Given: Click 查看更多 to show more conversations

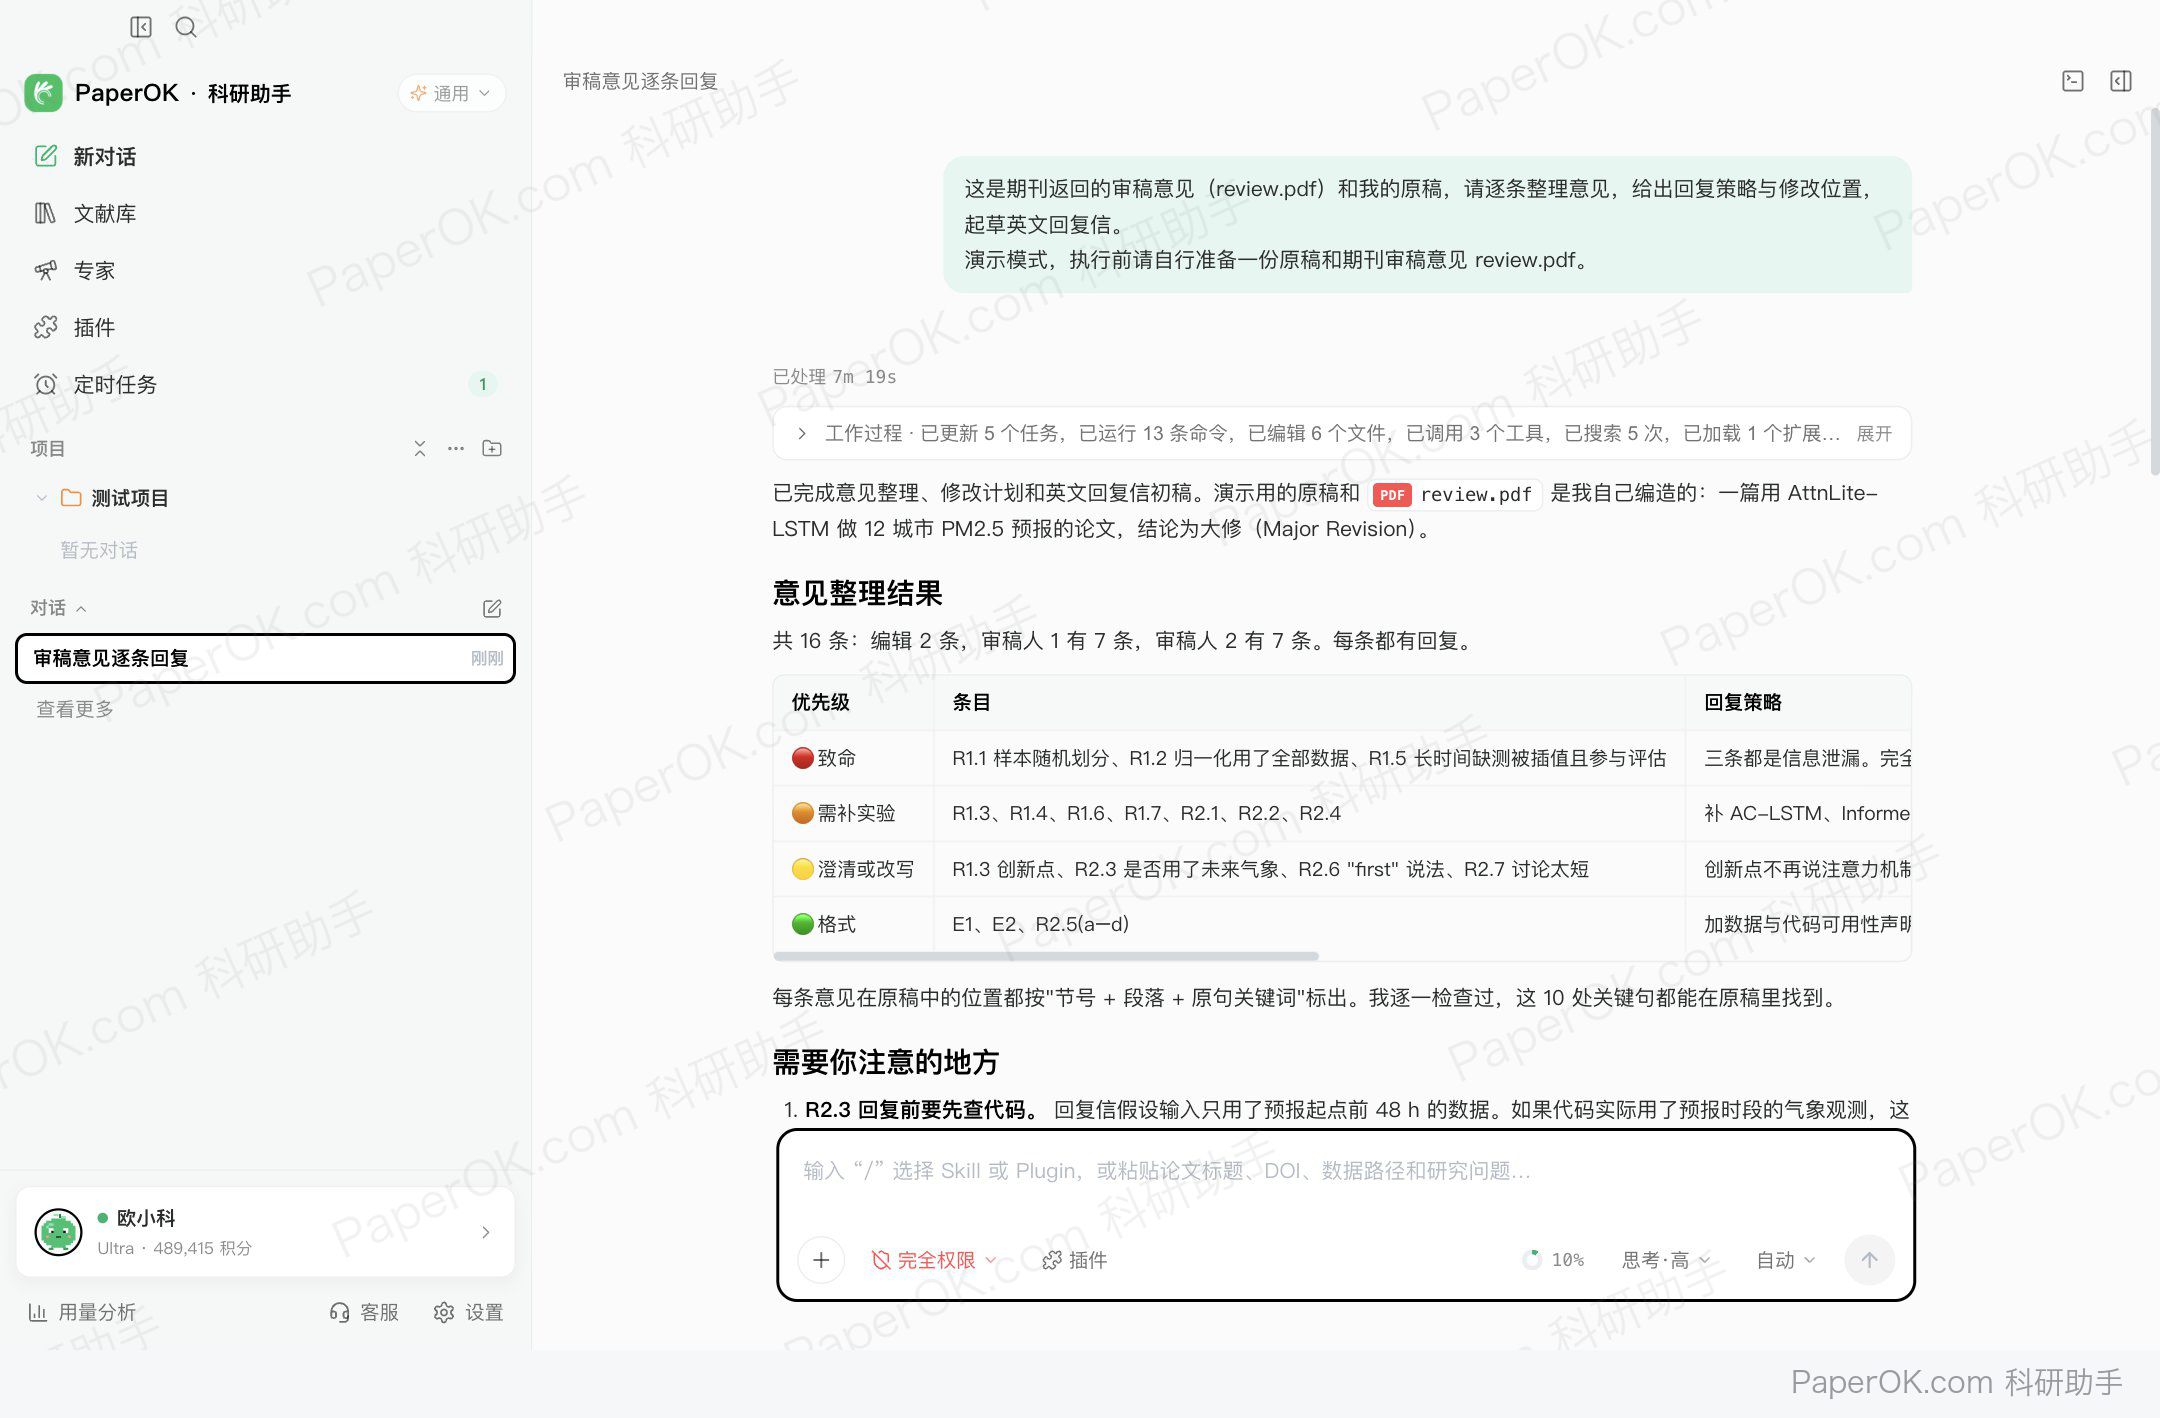Looking at the screenshot, I should (75, 709).
